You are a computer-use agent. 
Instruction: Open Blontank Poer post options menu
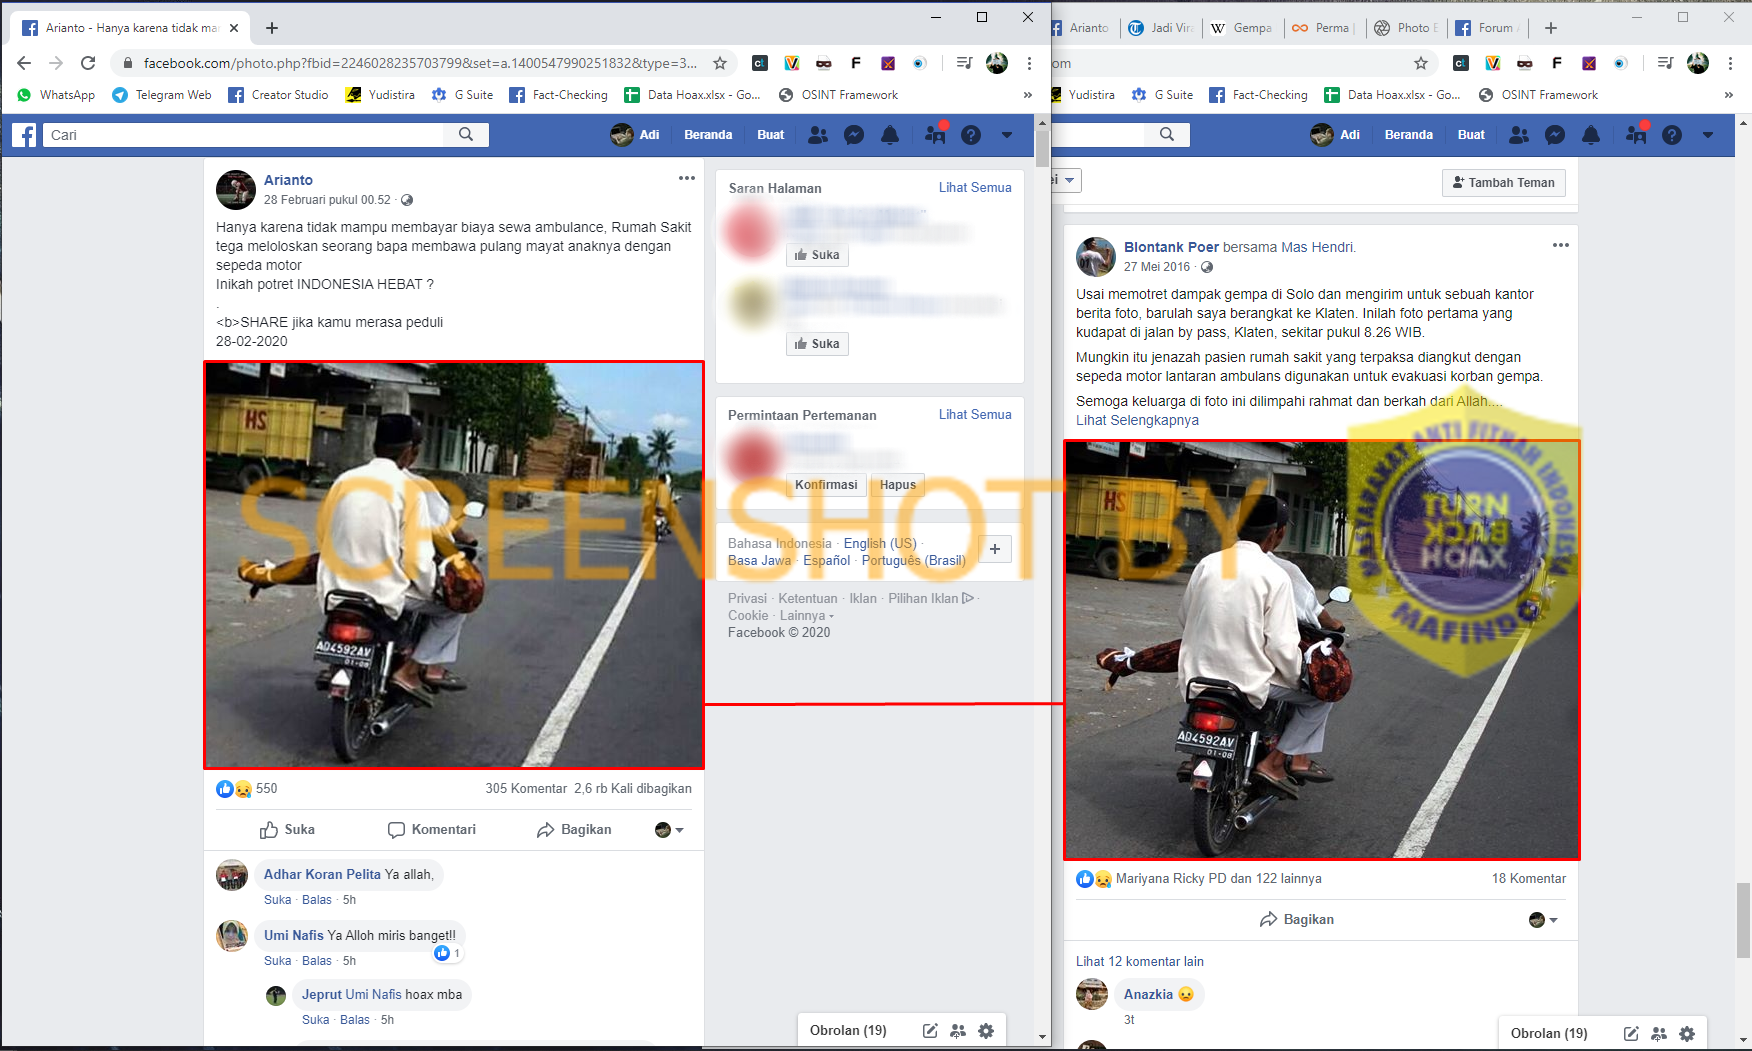pyautogui.click(x=1560, y=246)
